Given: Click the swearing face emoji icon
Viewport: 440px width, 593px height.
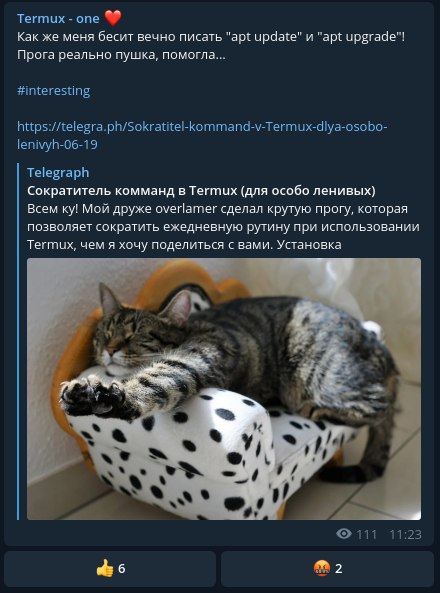Looking at the screenshot, I should [x=322, y=568].
